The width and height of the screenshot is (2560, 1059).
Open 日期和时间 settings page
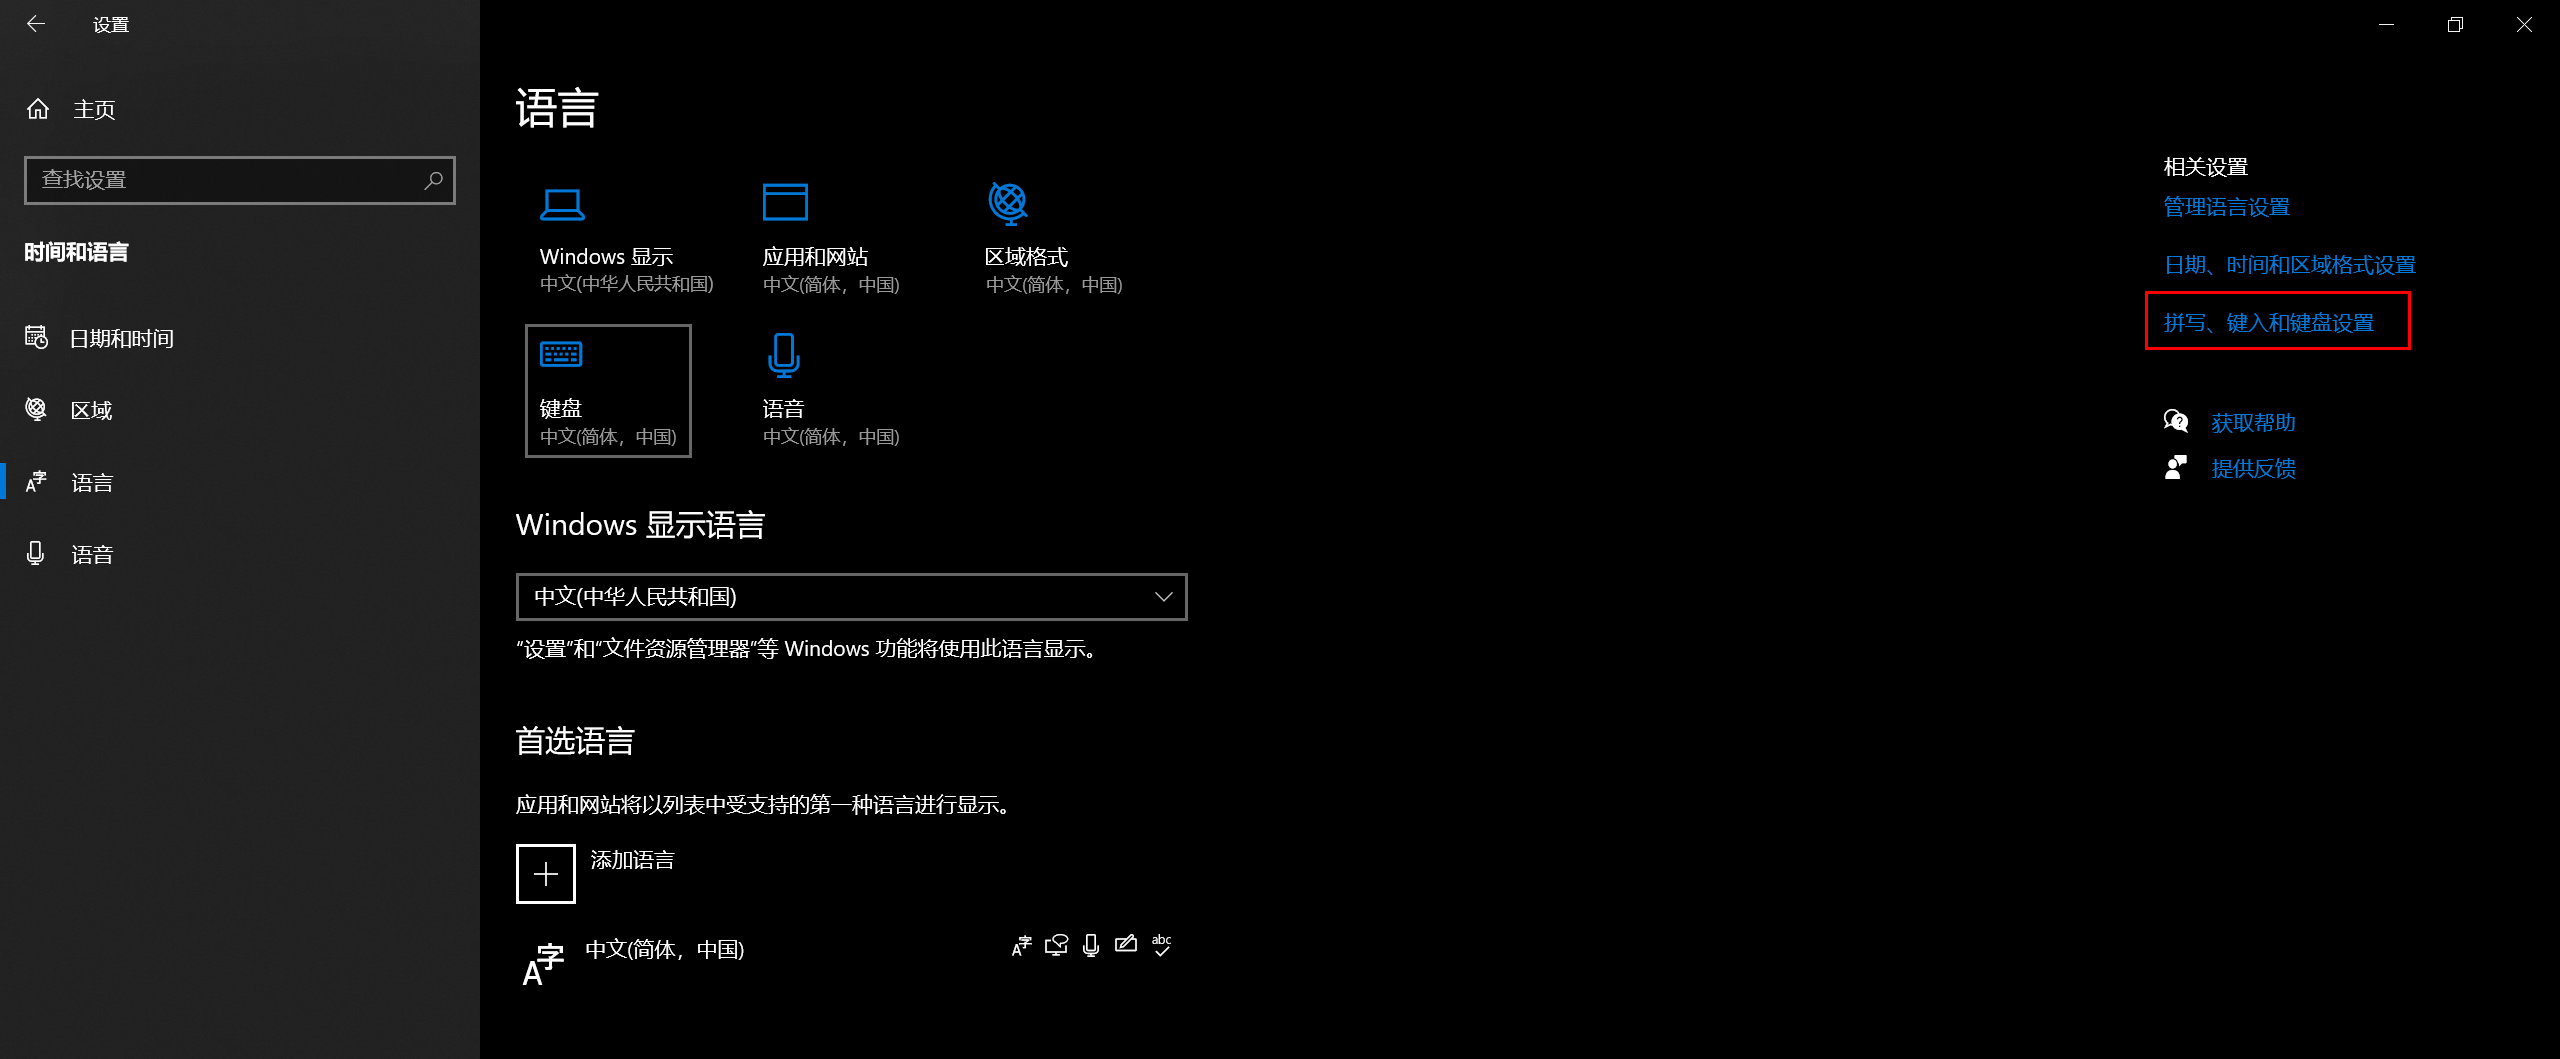coord(121,338)
